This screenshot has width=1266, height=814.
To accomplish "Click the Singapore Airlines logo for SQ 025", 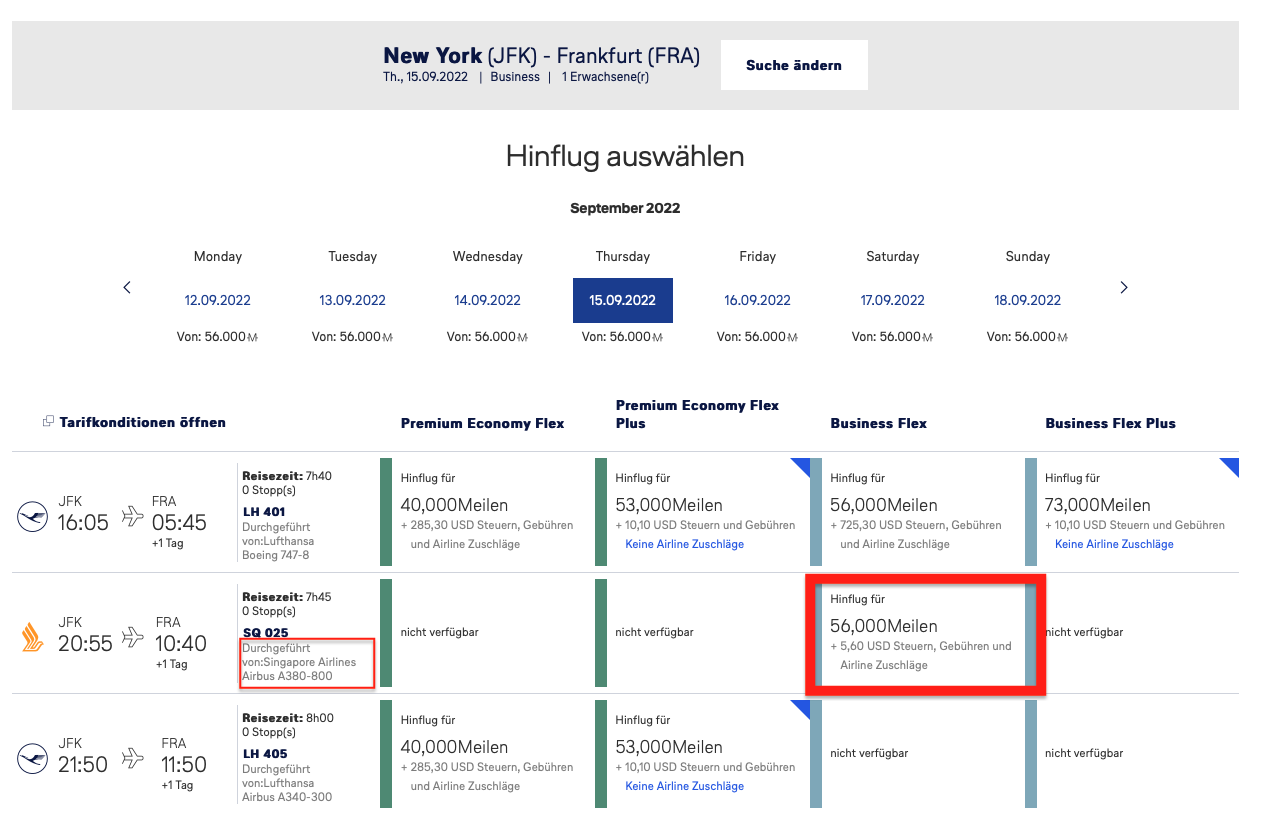I will click(x=32, y=638).
